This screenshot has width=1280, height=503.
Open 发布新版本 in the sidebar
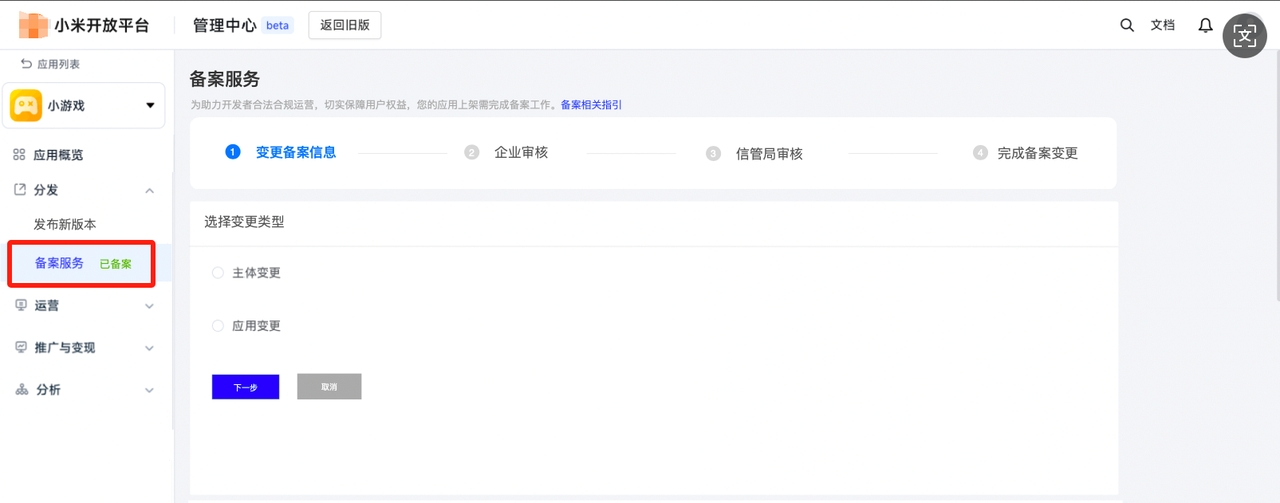(x=65, y=224)
